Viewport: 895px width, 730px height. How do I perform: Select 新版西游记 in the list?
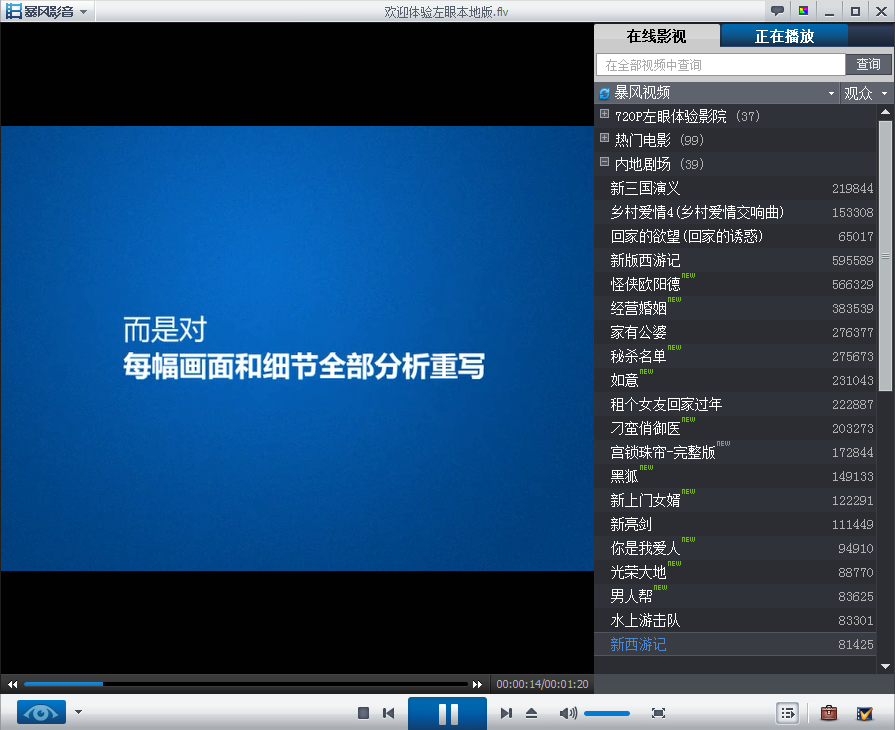[735, 260]
